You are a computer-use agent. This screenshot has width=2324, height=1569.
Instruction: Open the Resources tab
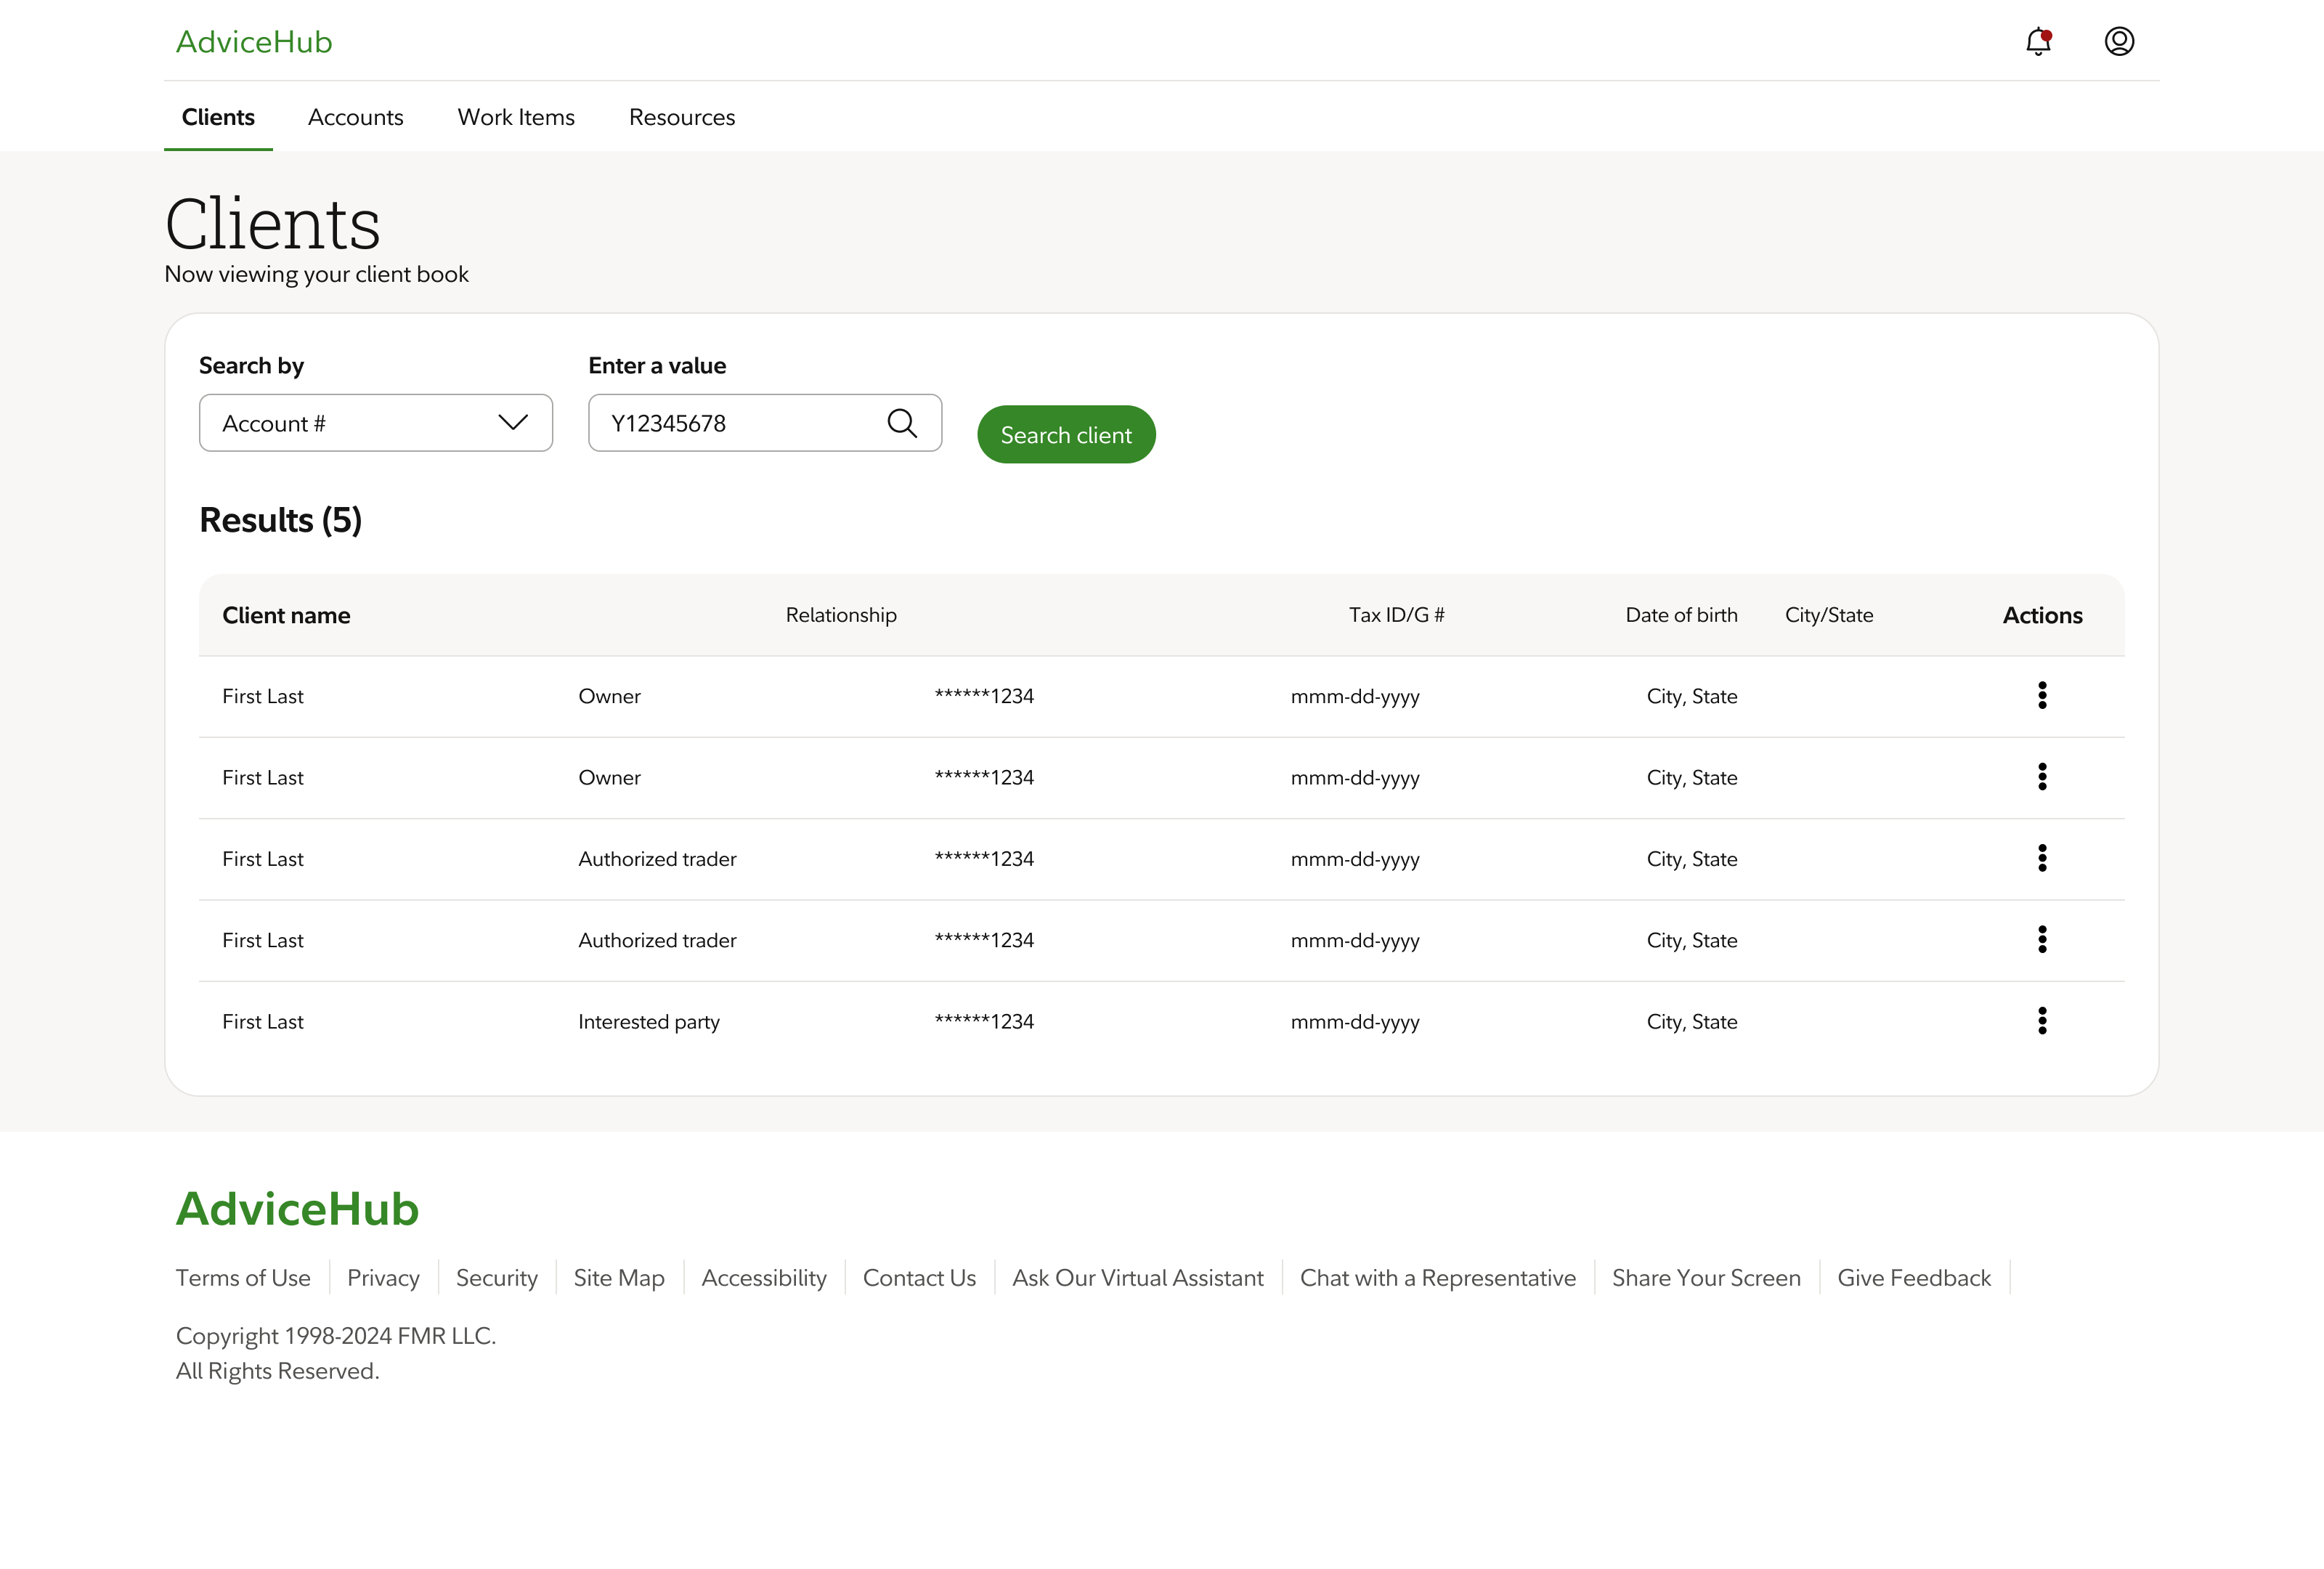[682, 117]
